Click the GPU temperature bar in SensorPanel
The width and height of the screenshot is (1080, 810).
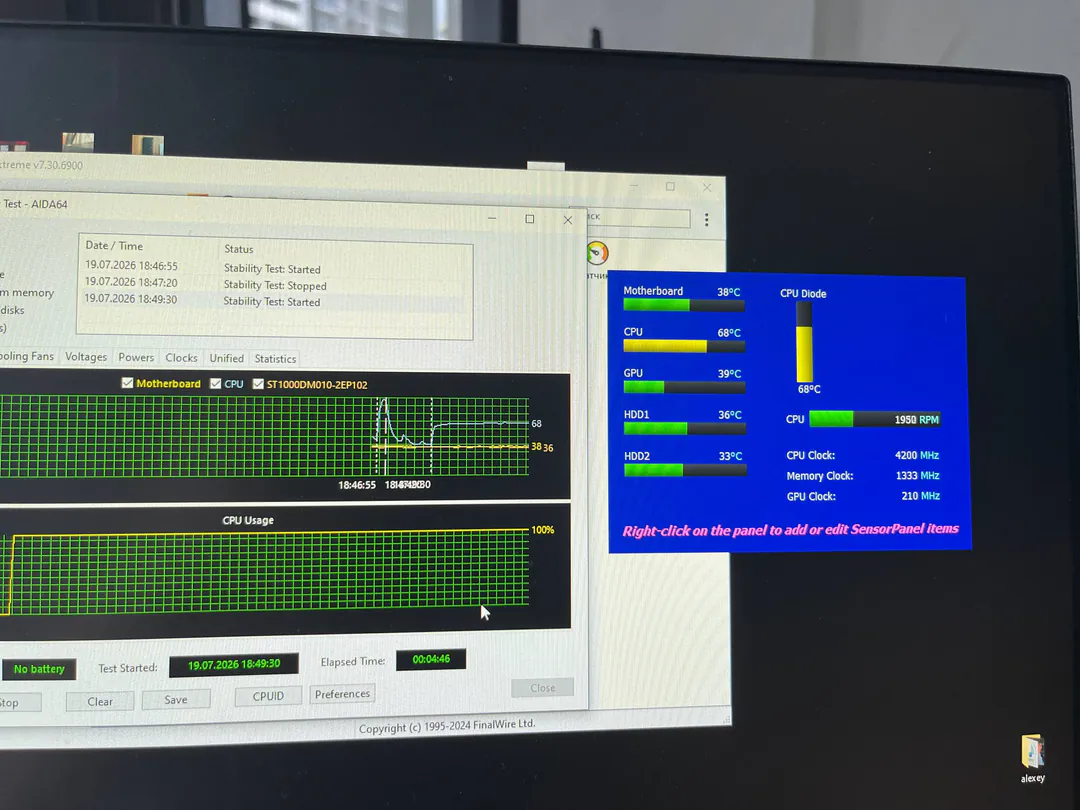click(685, 387)
